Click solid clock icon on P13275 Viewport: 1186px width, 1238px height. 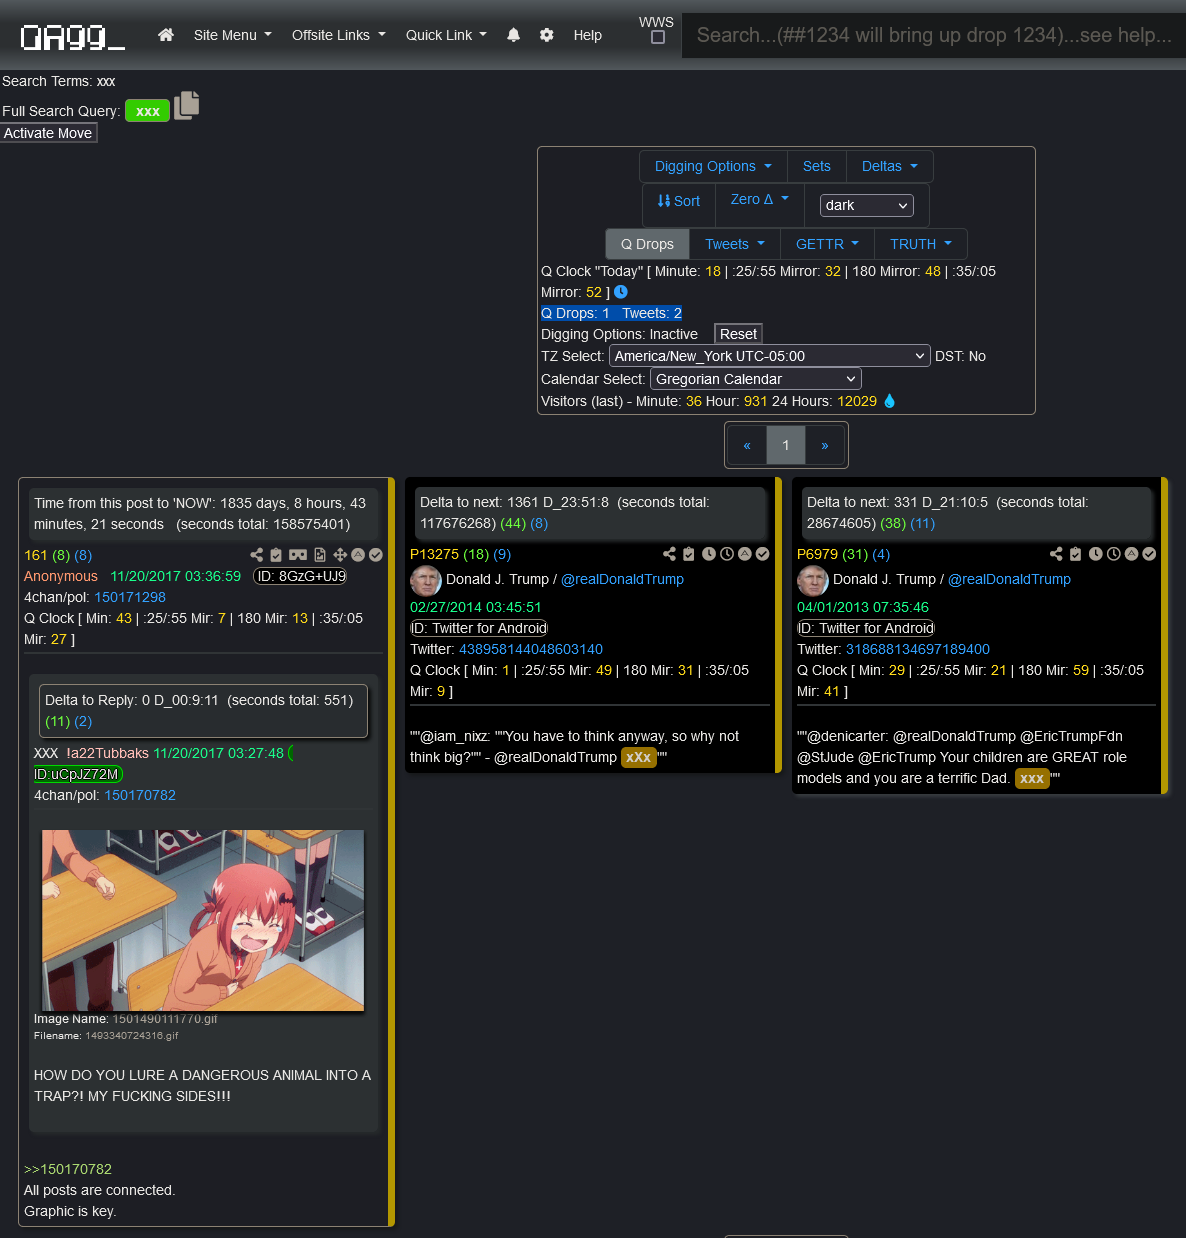click(709, 554)
